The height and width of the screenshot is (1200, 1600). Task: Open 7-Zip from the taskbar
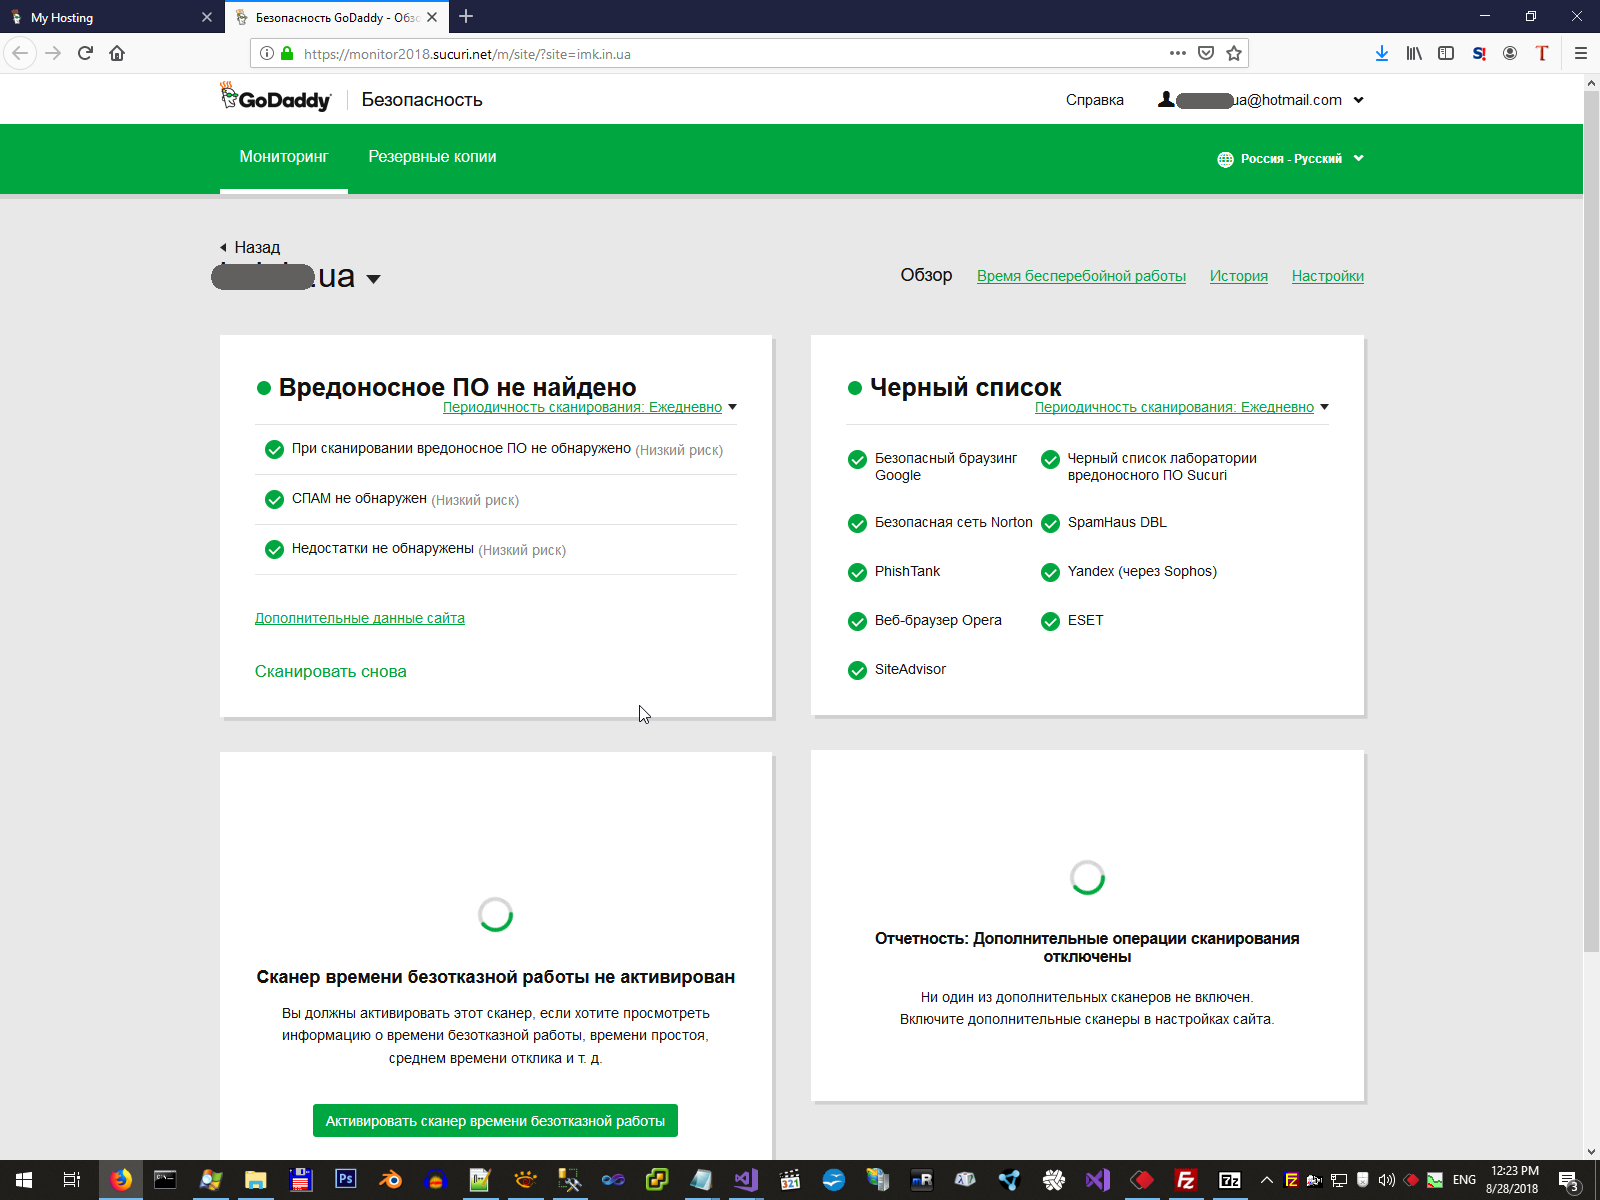pyautogui.click(x=1230, y=1180)
